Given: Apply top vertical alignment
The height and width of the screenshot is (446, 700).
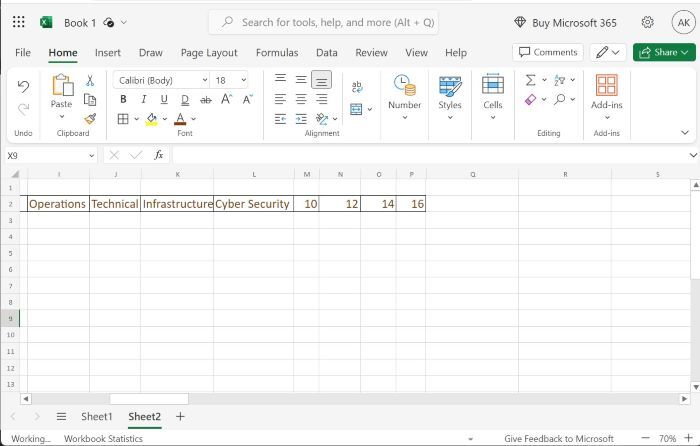Looking at the screenshot, I should (280, 79).
